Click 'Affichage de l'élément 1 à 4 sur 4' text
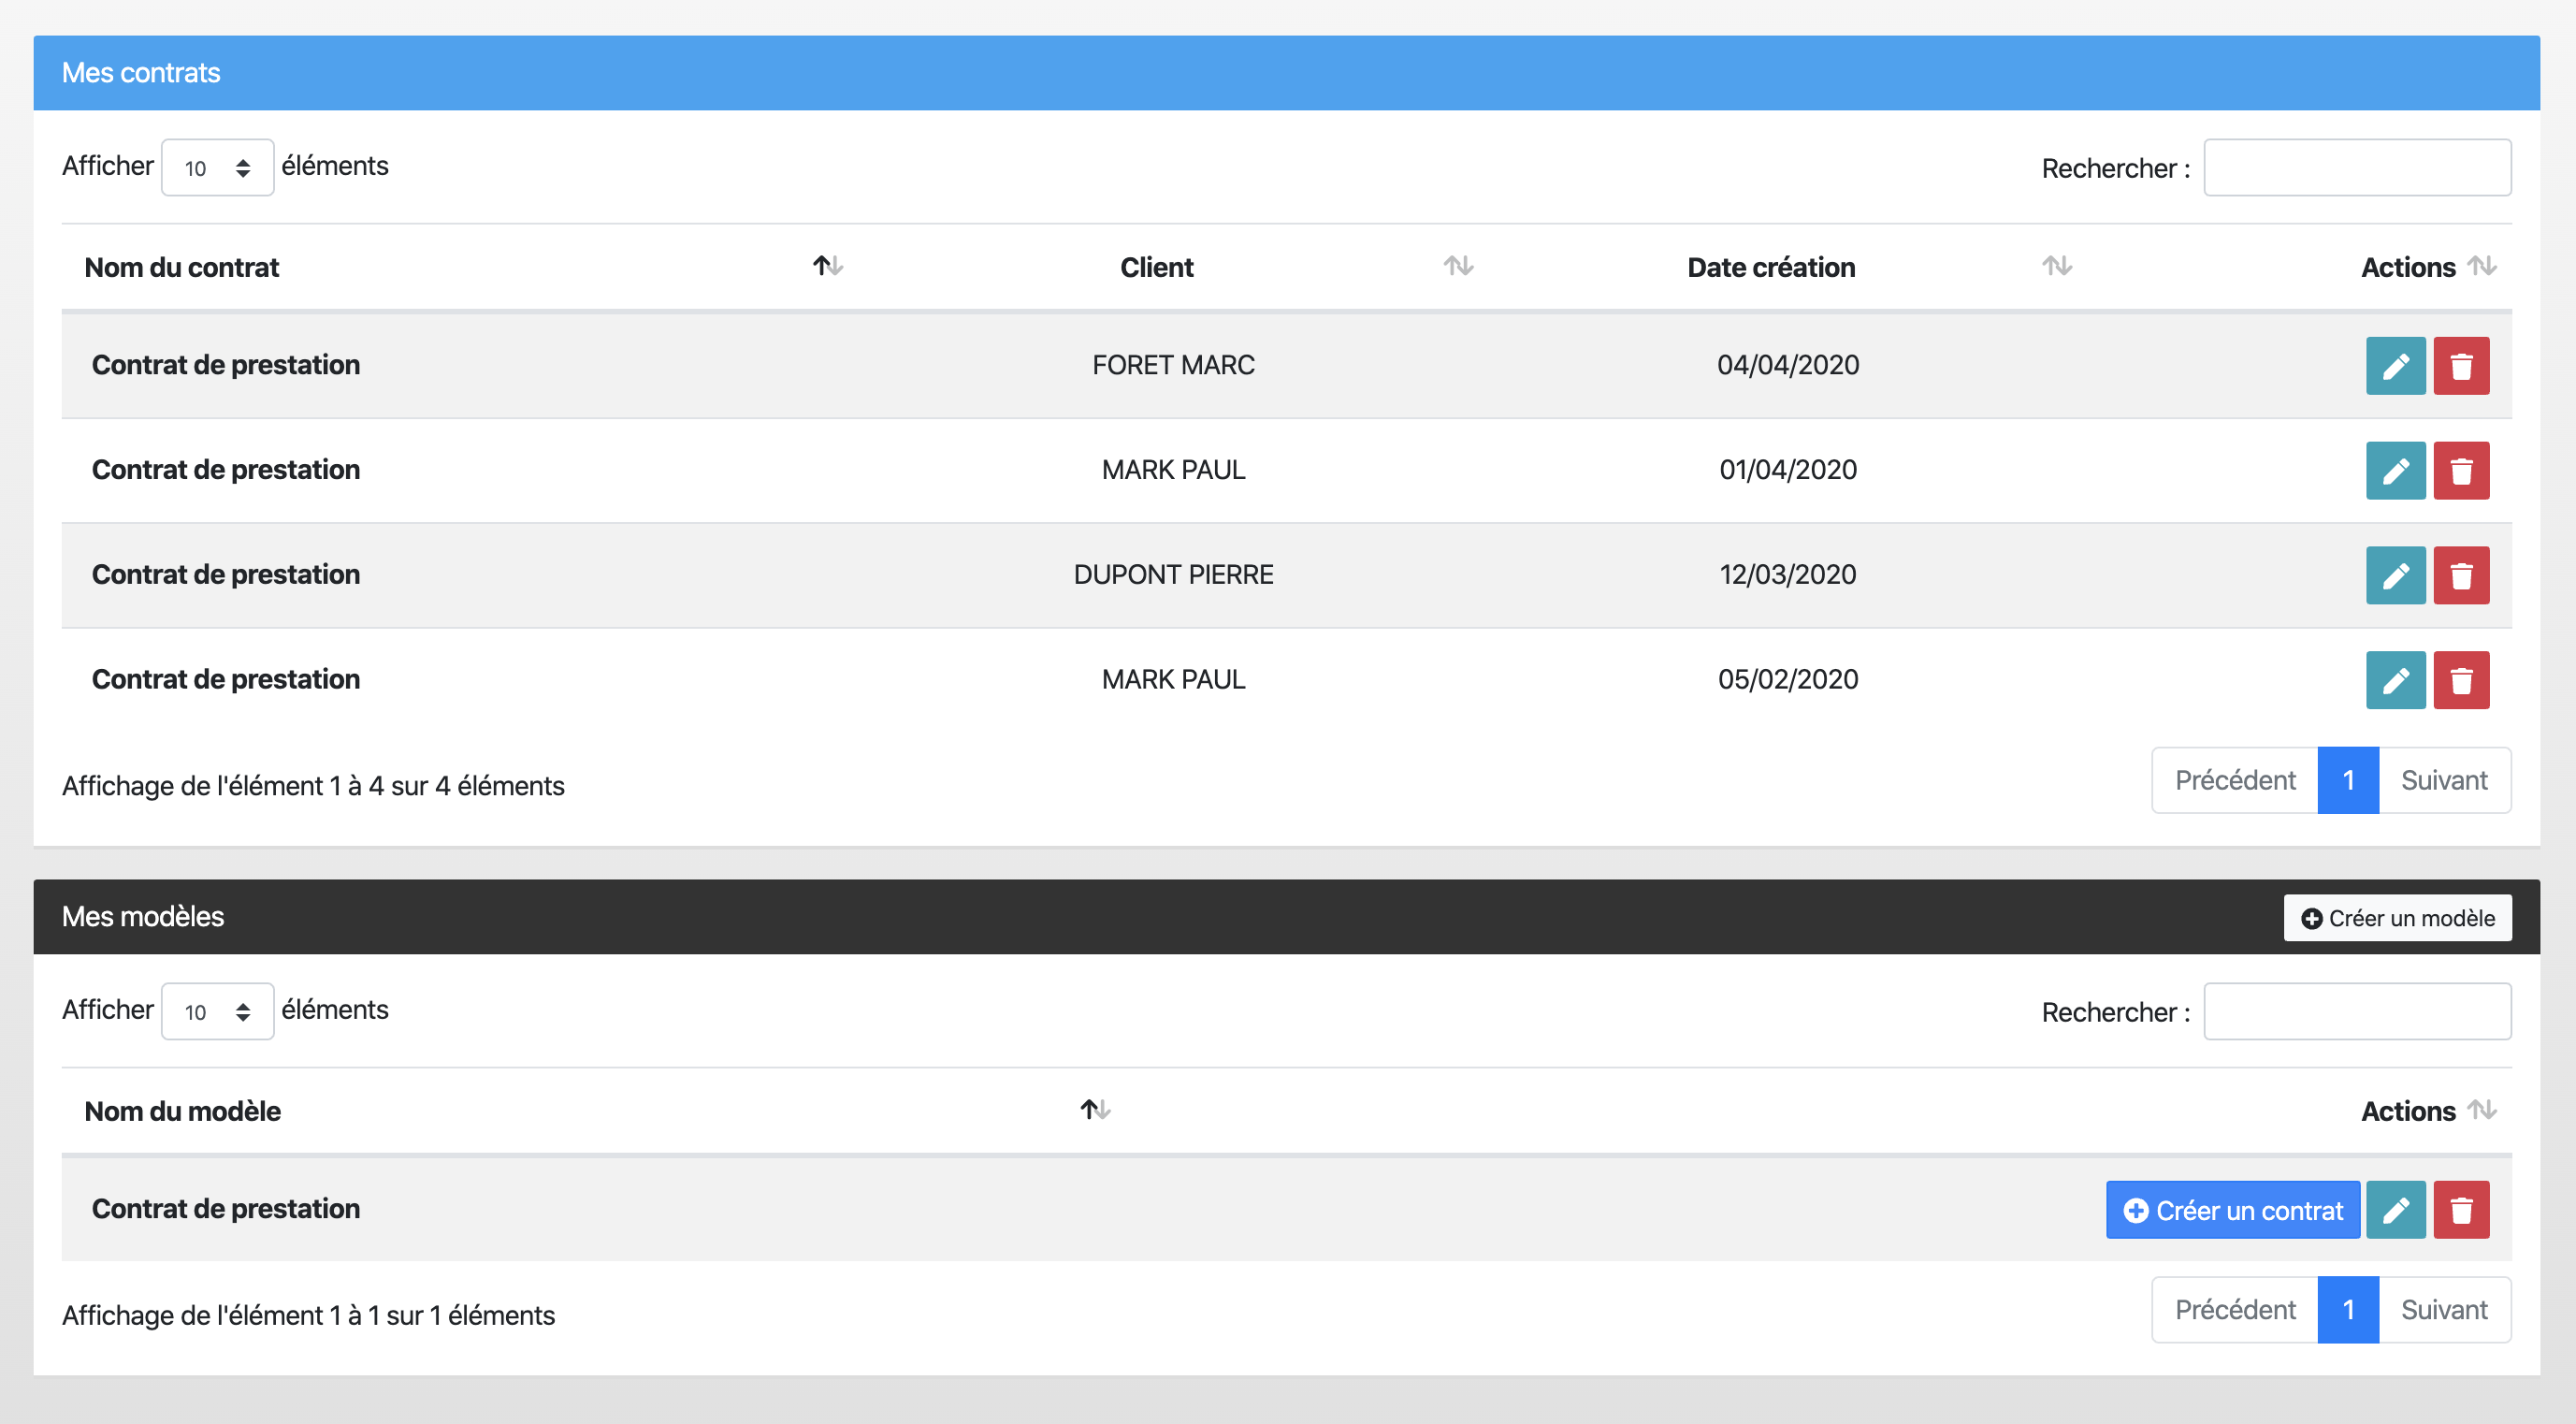This screenshot has height=1424, width=2576. (313, 786)
